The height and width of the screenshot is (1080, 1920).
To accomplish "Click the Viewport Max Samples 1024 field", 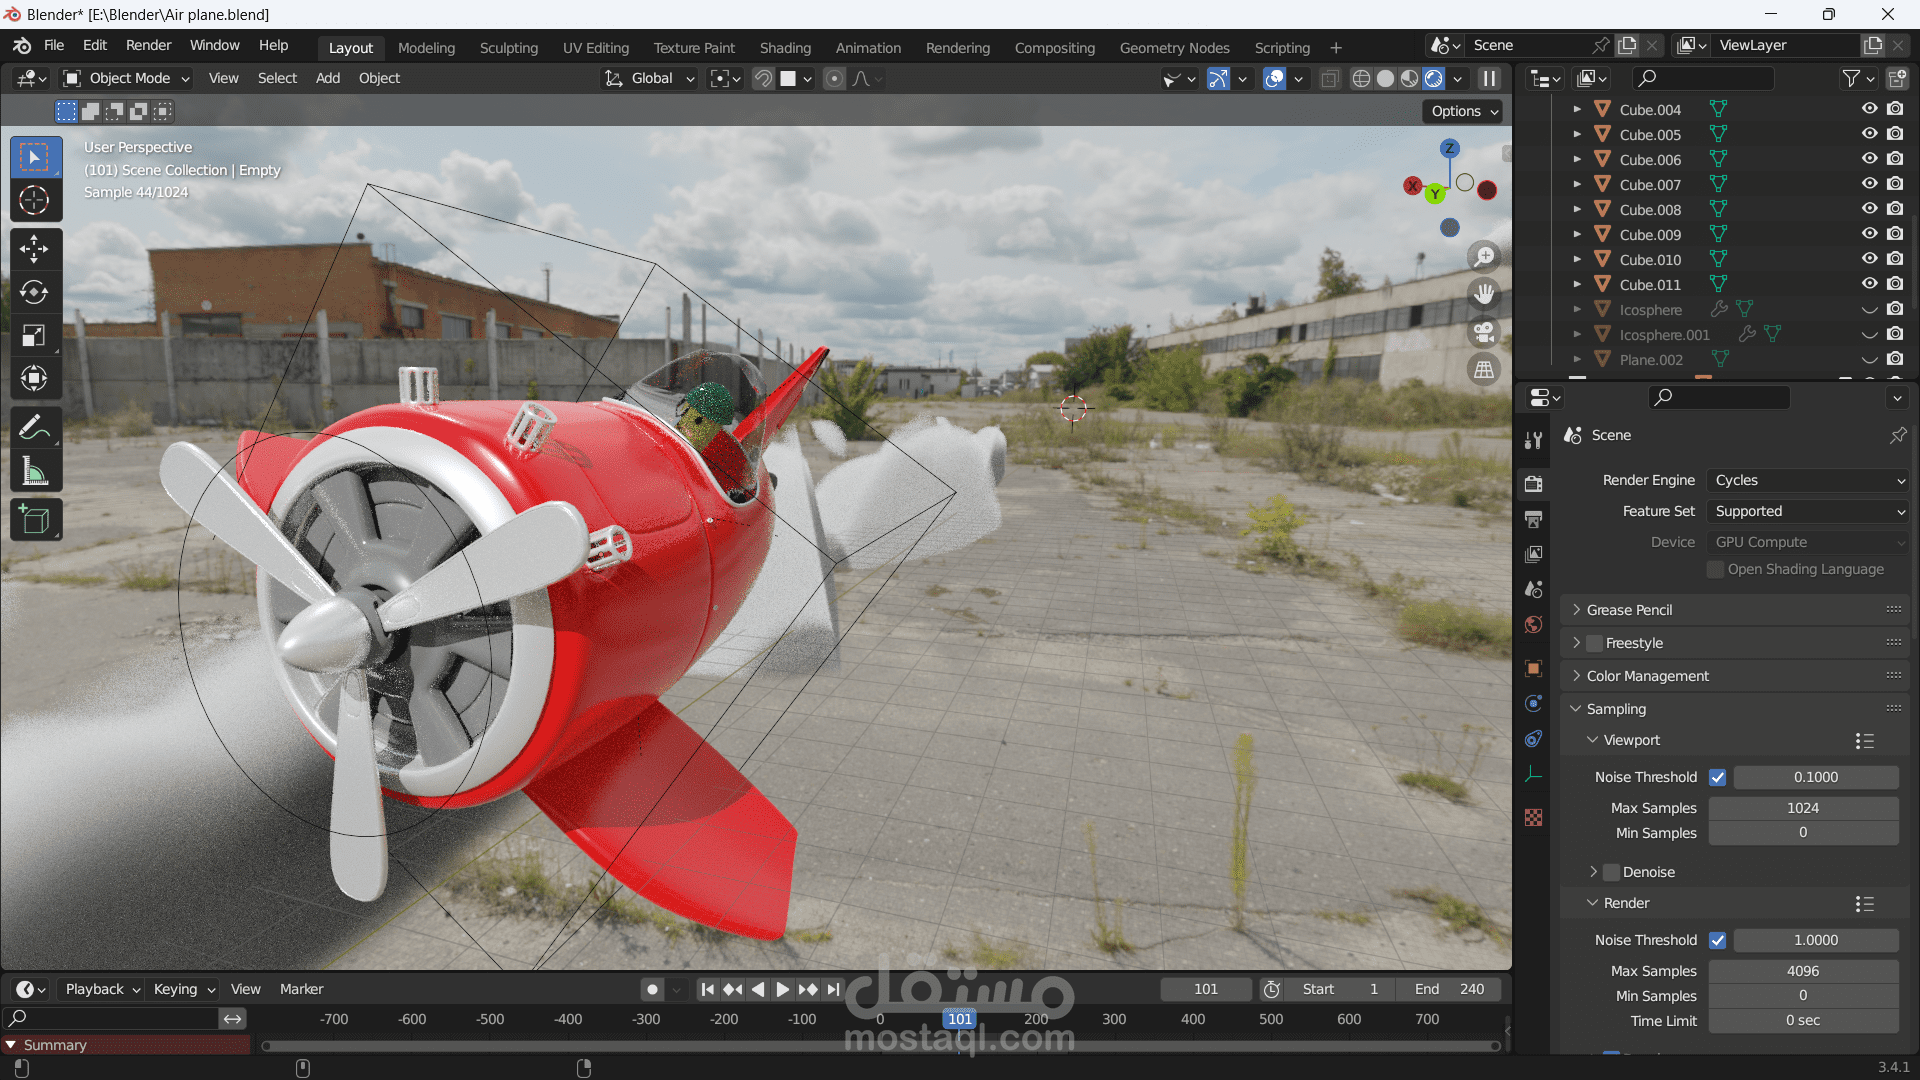I will pos(1803,808).
